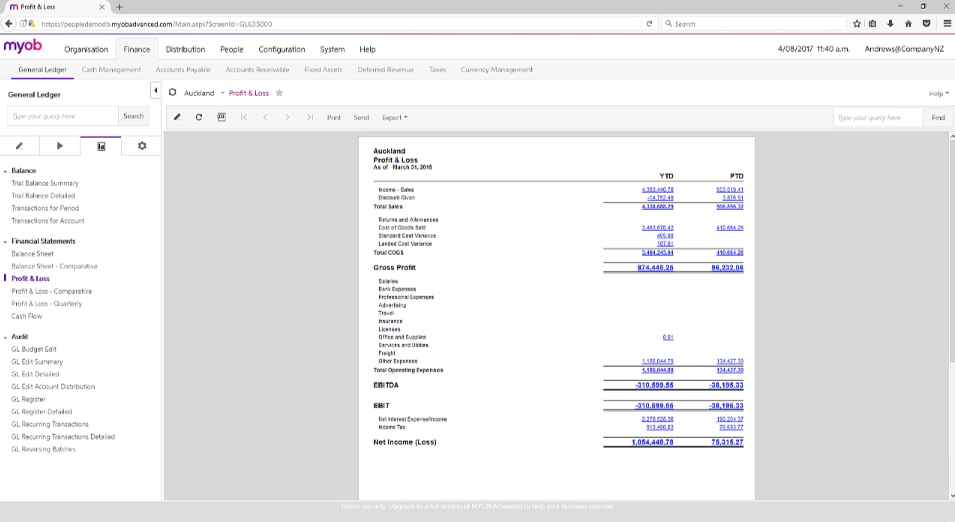Expand the Help dropdown at top right
Image resolution: width=955 pixels, height=522 pixels.
point(938,93)
